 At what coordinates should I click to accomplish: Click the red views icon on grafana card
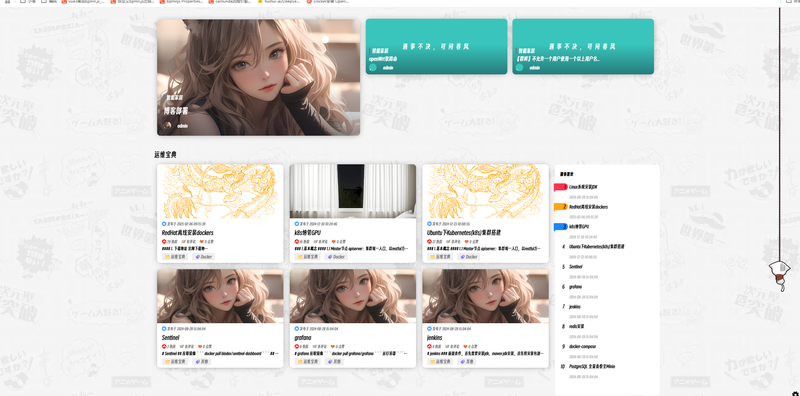pyautogui.click(x=297, y=346)
